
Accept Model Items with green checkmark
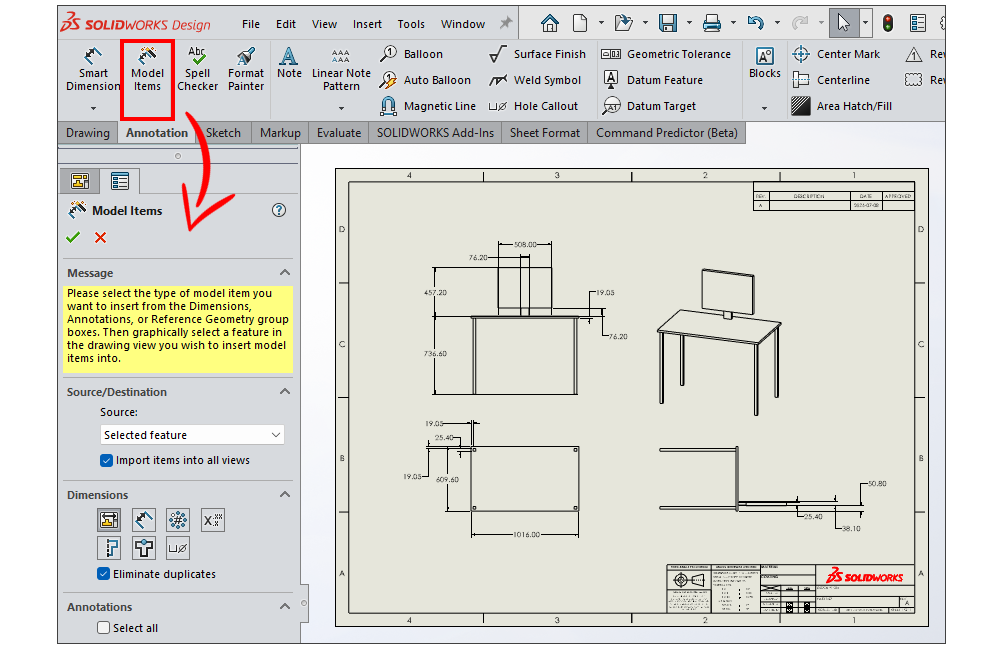coord(73,237)
